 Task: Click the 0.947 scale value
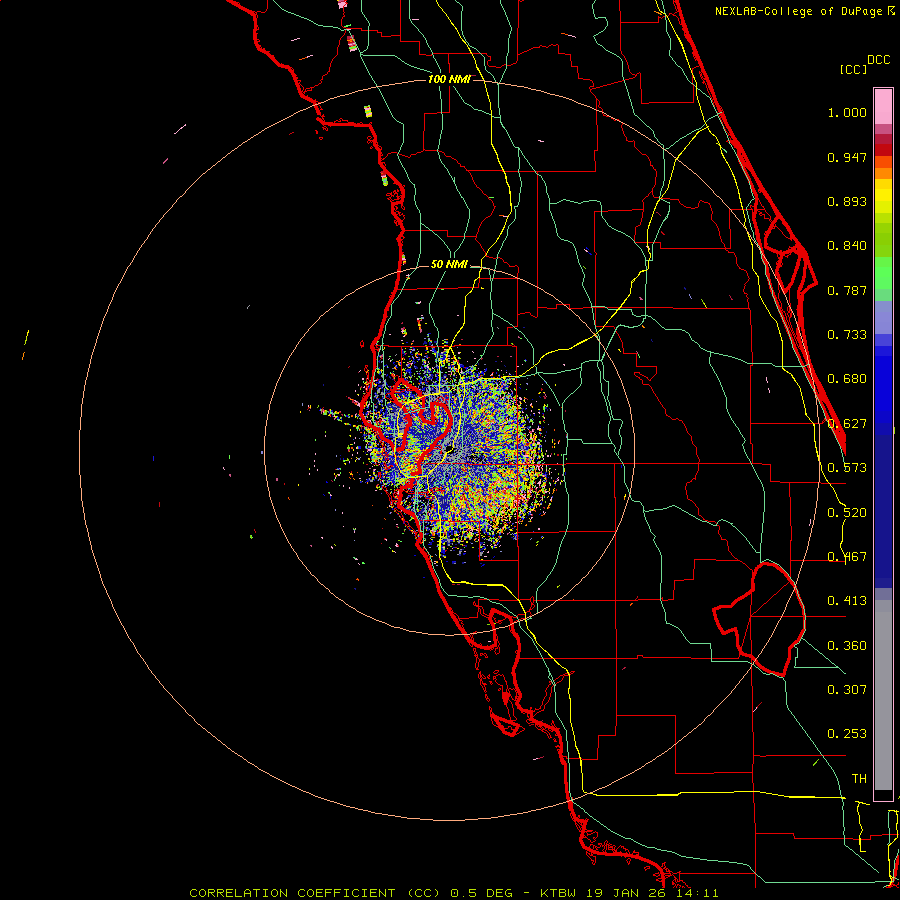pos(847,157)
